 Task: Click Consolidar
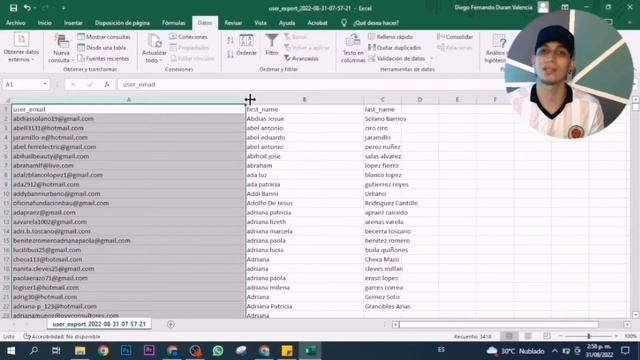(x=455, y=37)
